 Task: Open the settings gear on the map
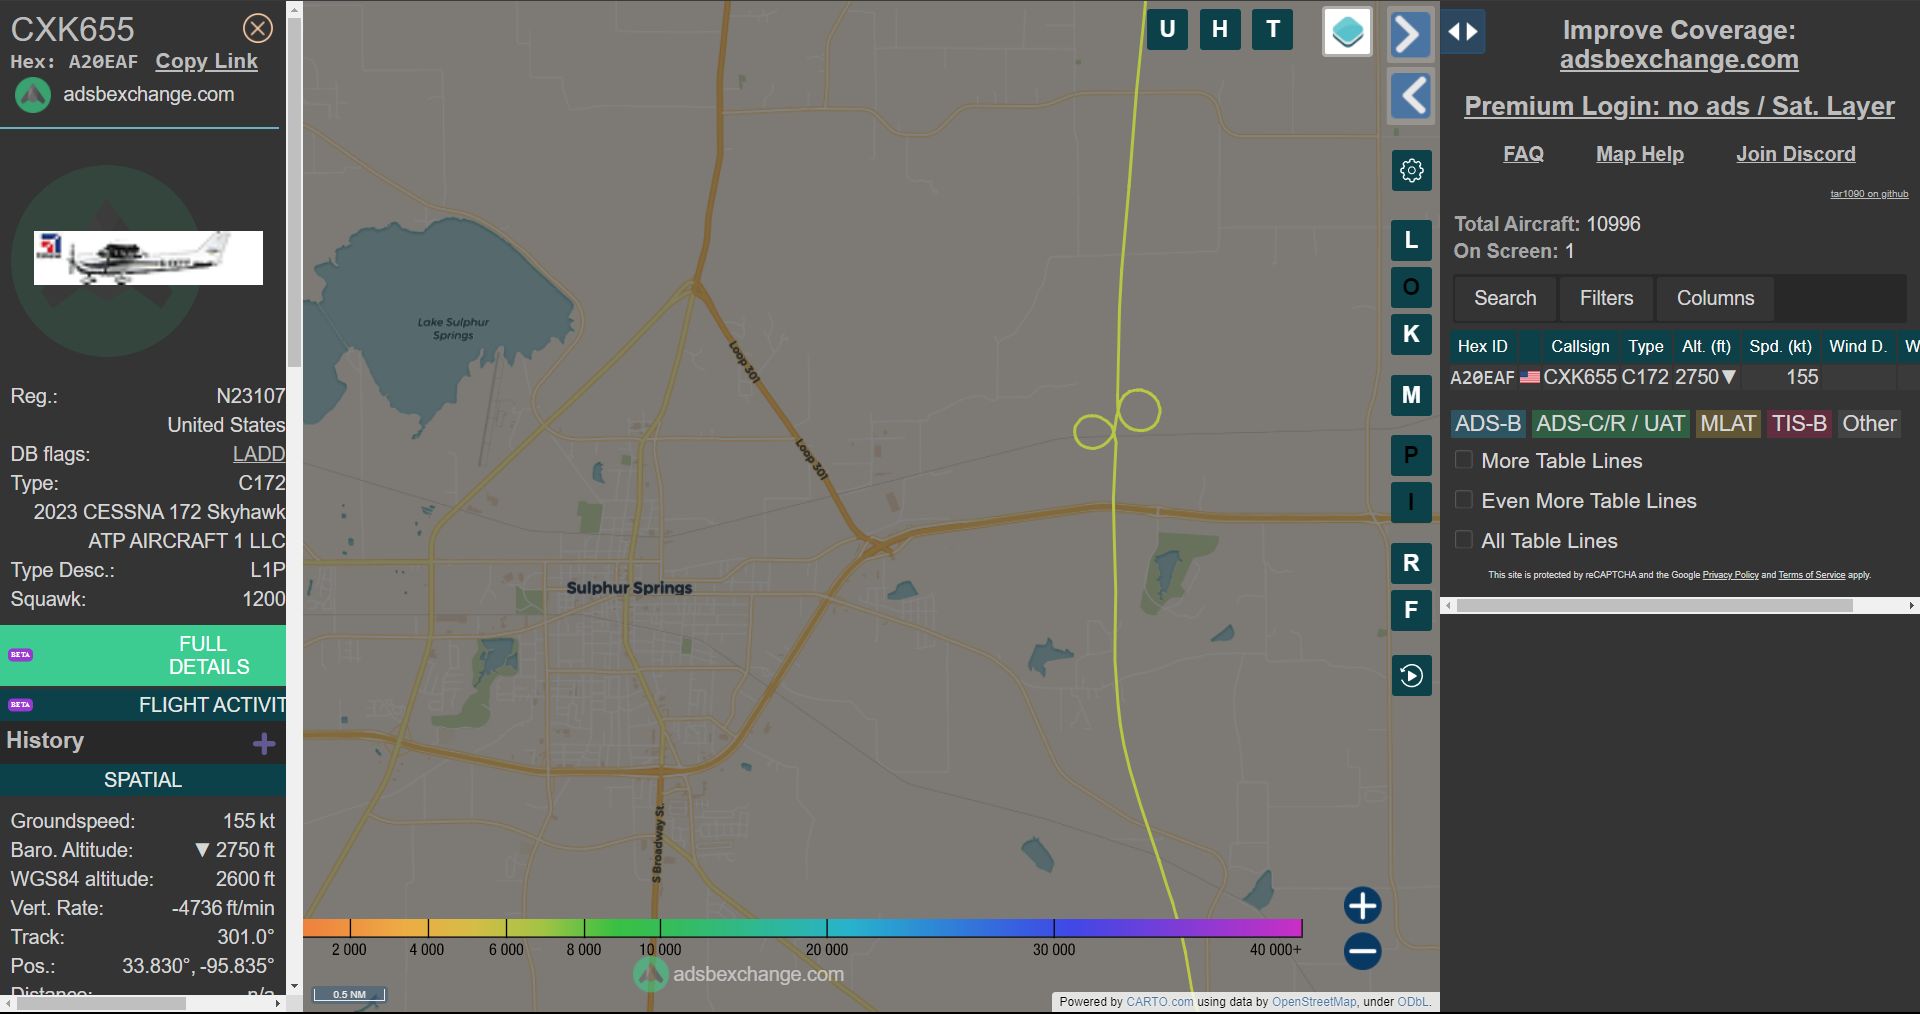pos(1412,171)
